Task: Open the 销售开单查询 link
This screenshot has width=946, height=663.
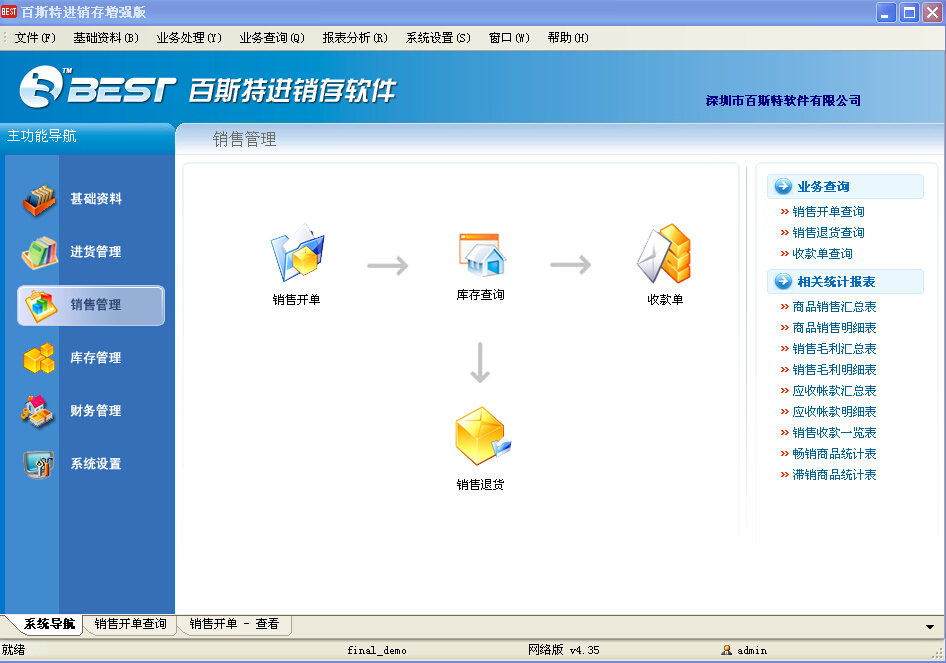Action: (828, 212)
